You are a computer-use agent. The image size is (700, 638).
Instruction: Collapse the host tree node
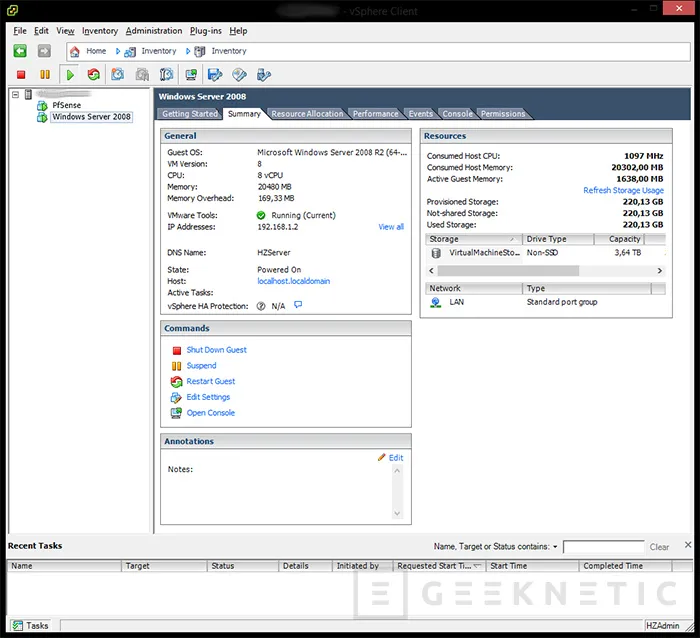point(15,95)
